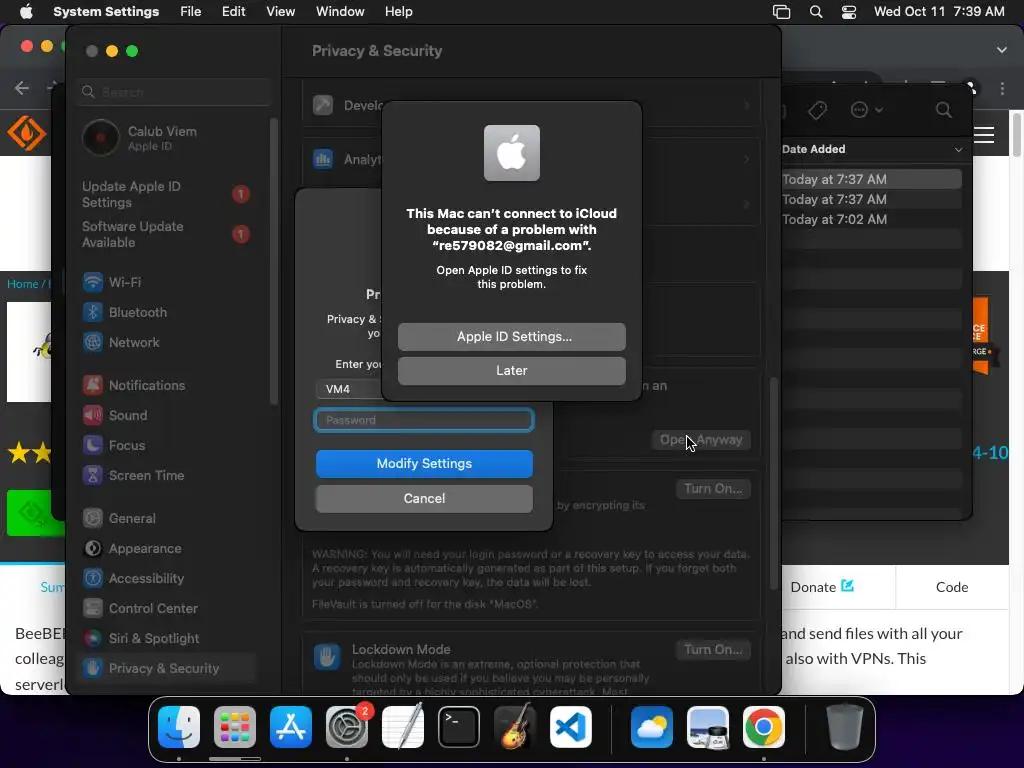Switch to the Code tab on webpage
1024x768 pixels.
952,587
